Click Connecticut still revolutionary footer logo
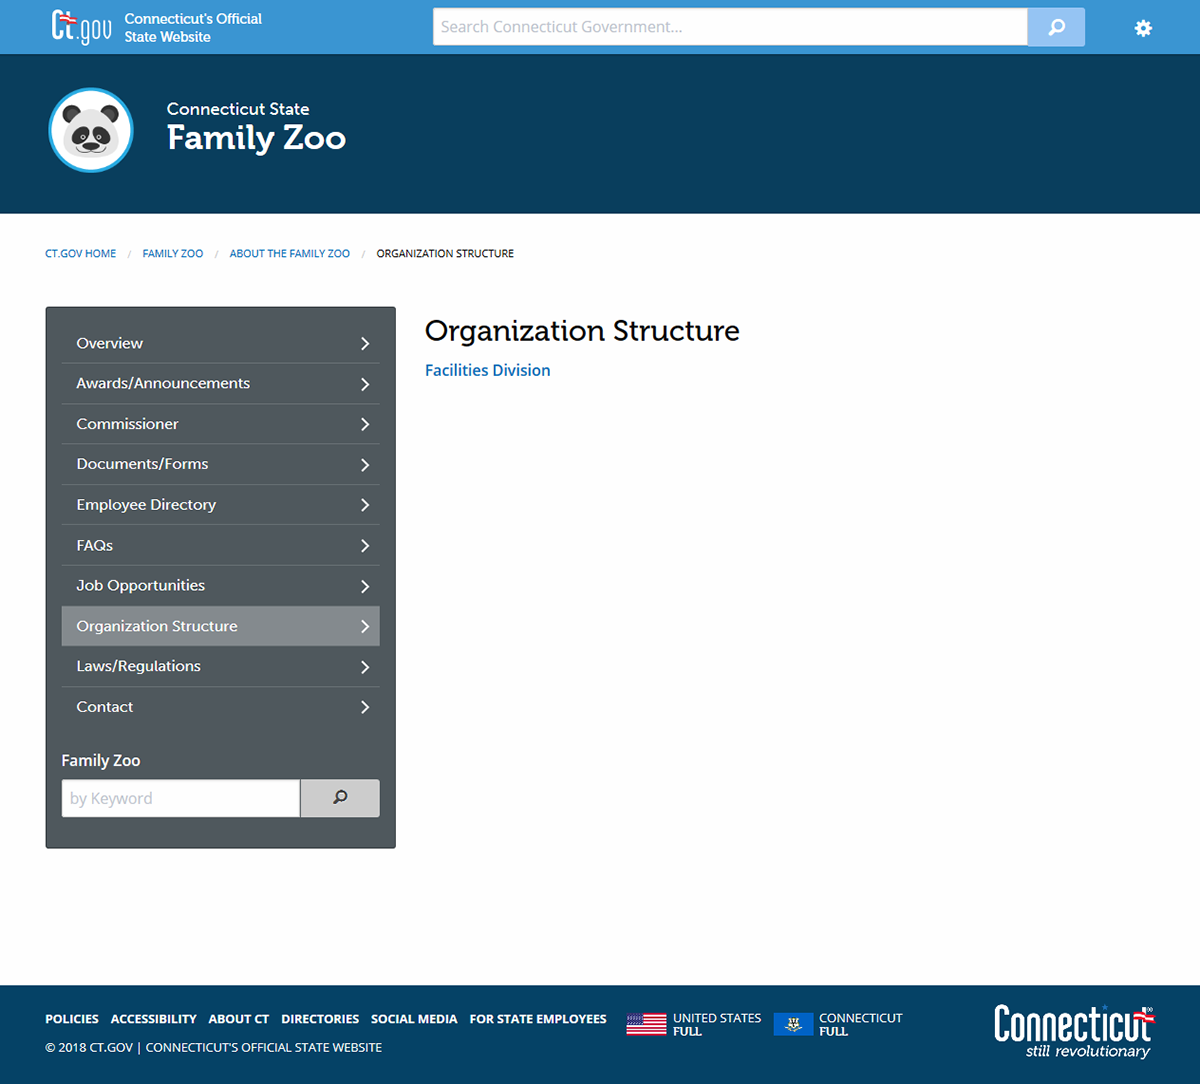The height and width of the screenshot is (1084, 1200). [1073, 1031]
